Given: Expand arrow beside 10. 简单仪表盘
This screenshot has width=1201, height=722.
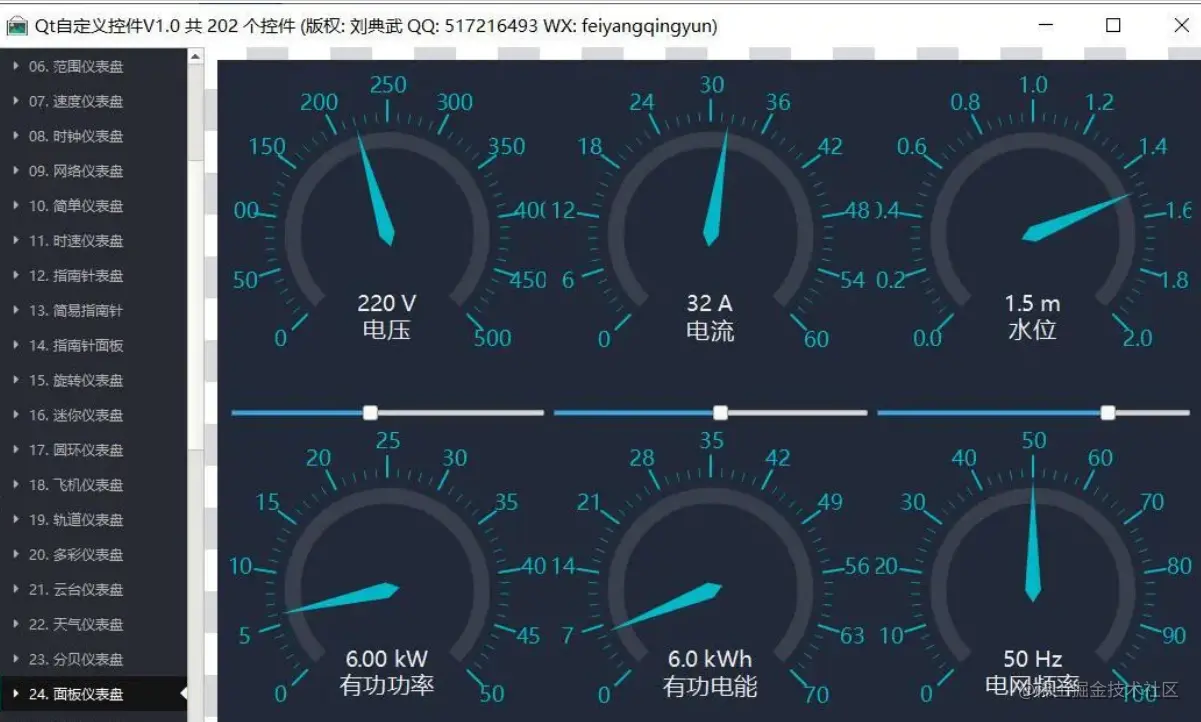Looking at the screenshot, I should pos(15,206).
